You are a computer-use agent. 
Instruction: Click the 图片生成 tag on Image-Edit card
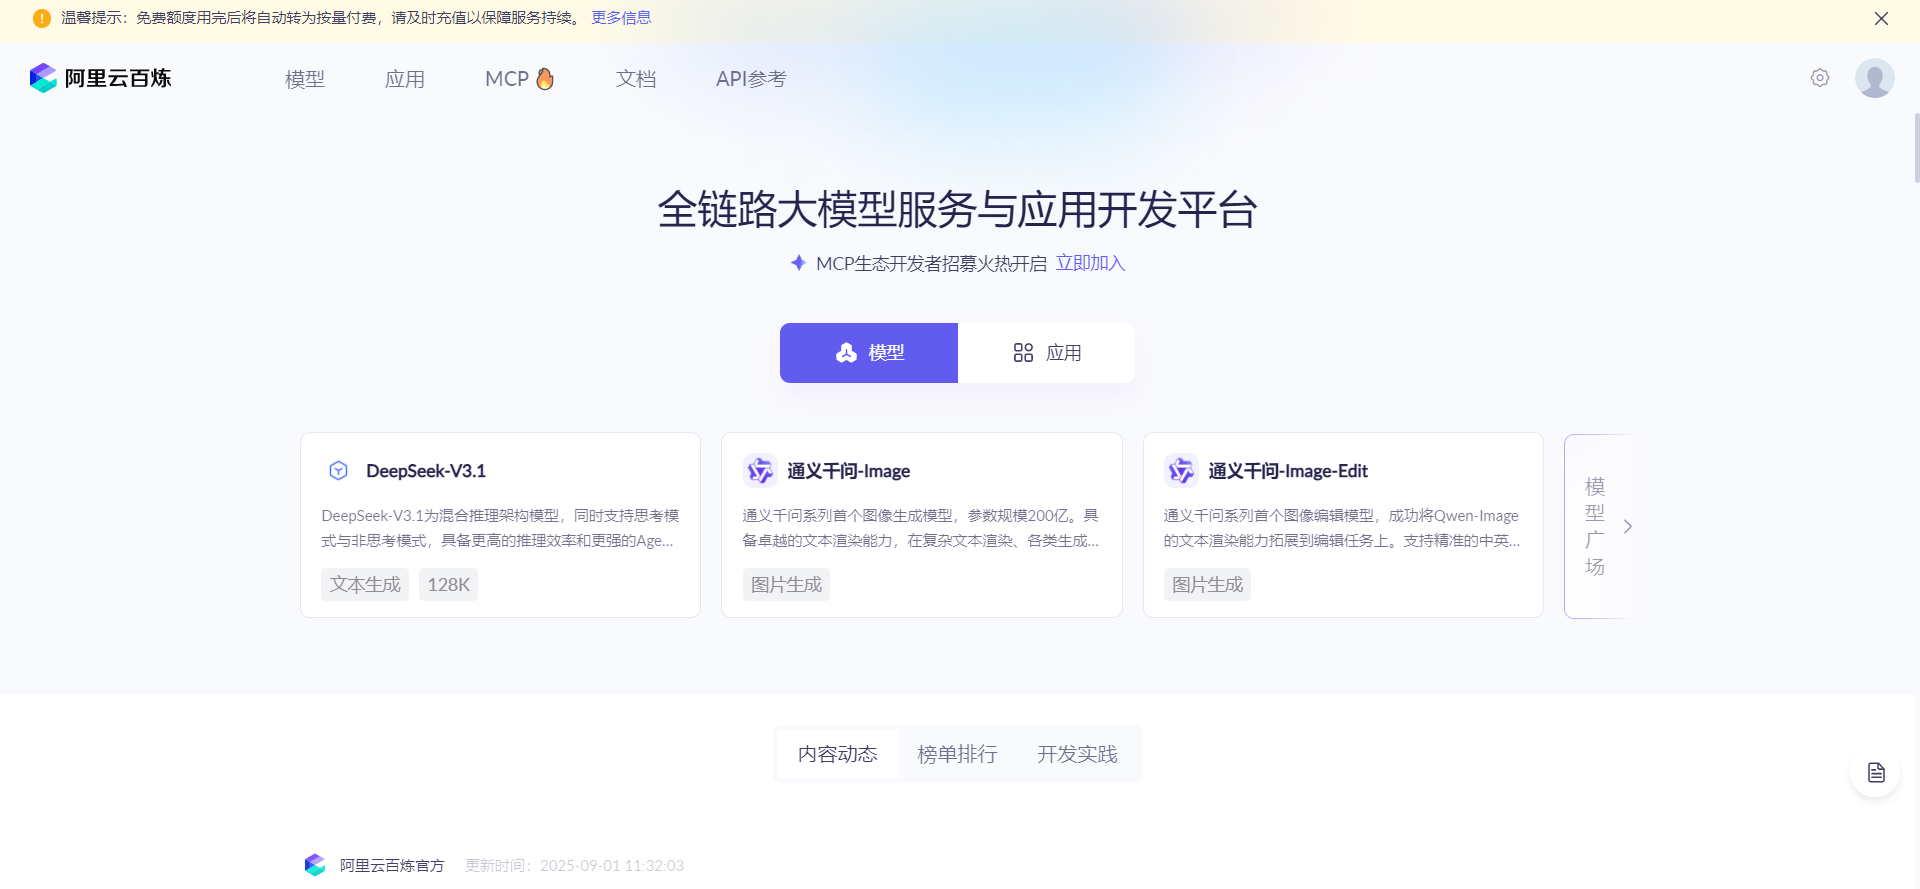coord(1207,585)
